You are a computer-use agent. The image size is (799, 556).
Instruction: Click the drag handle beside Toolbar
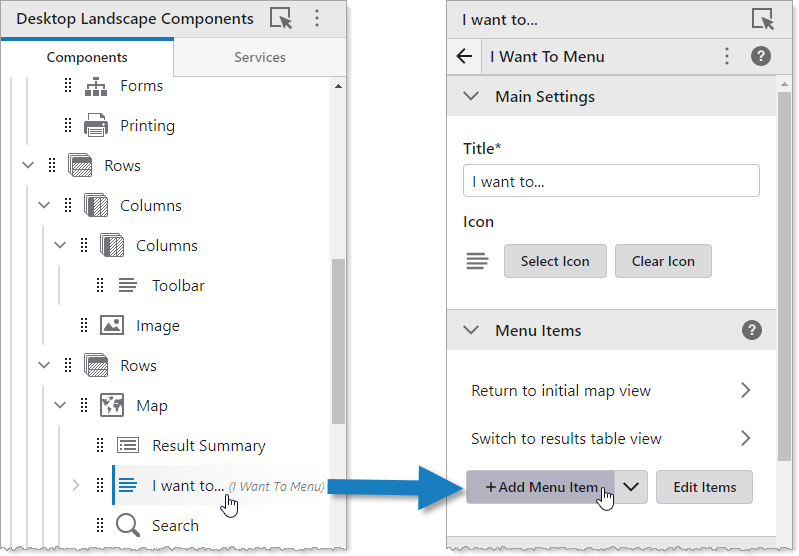100,285
